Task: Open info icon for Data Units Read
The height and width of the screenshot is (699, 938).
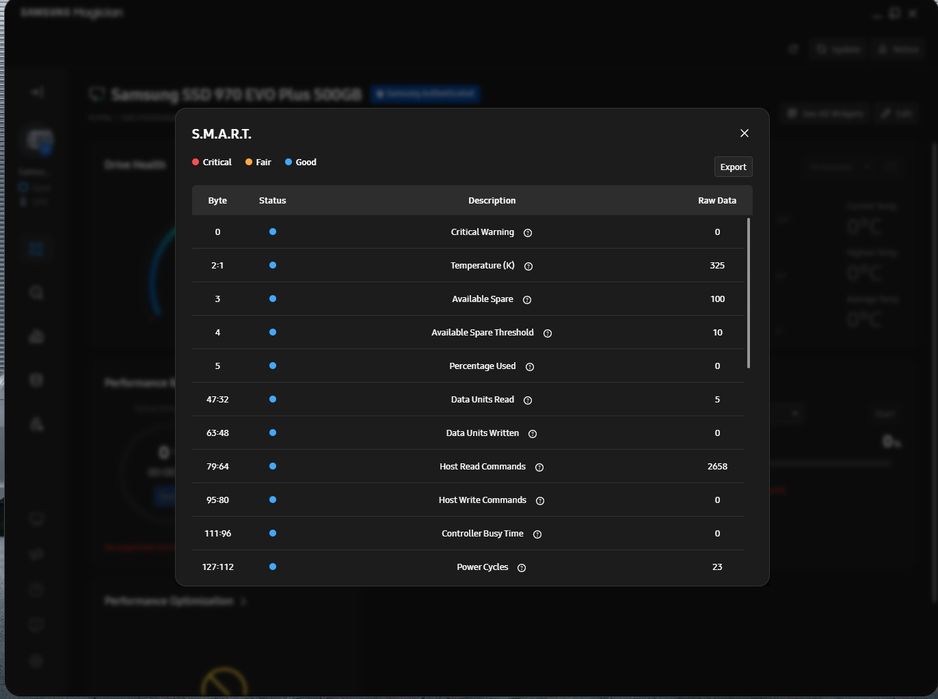Action: [528, 400]
